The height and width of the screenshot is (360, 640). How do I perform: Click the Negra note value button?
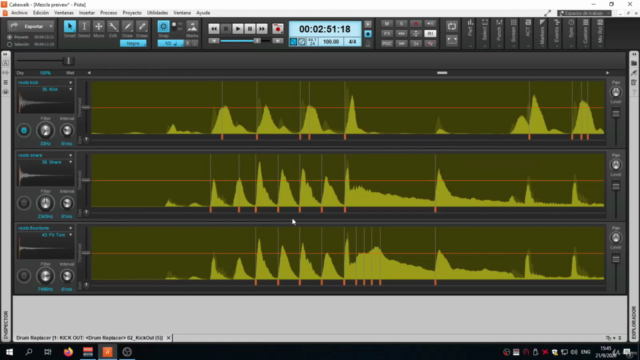[133, 43]
